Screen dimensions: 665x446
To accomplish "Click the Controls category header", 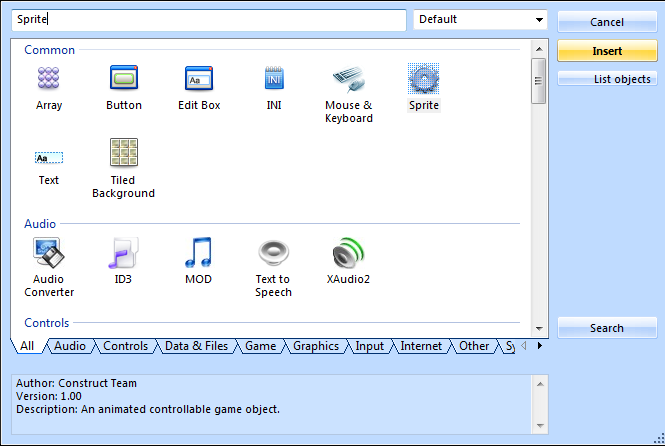I will click(47, 323).
